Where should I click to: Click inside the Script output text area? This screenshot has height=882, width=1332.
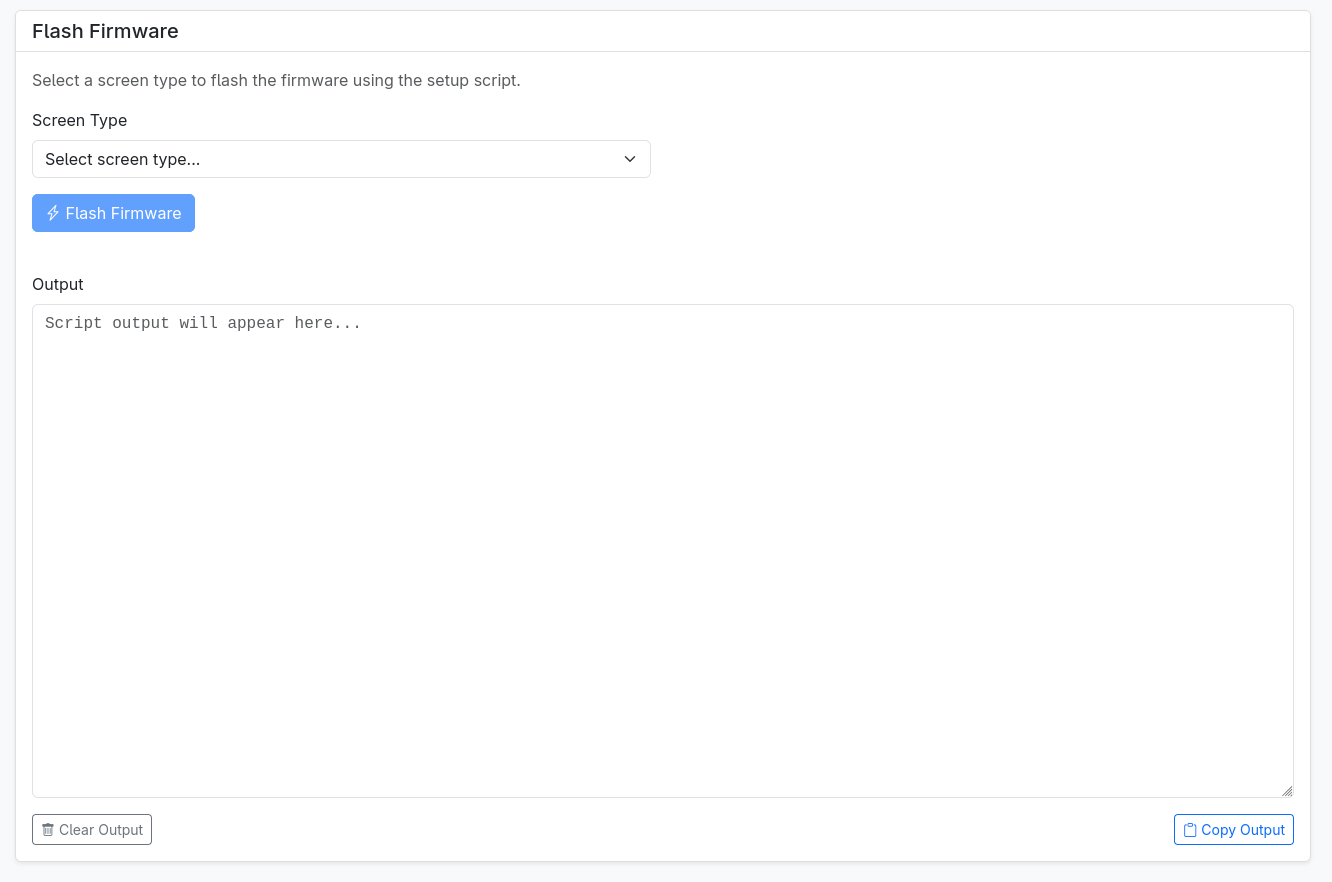(x=662, y=551)
